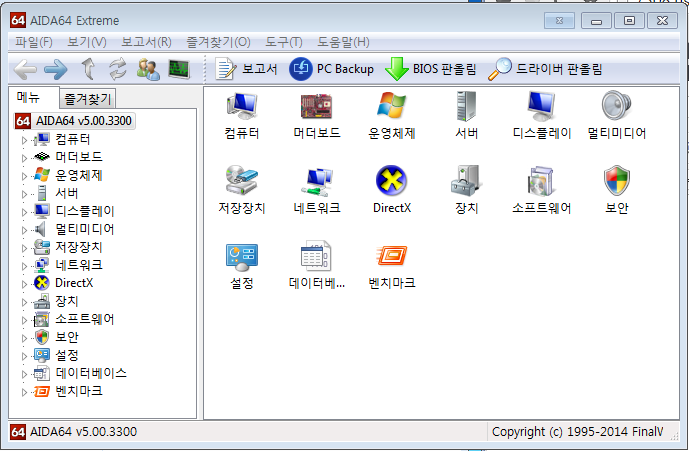The image size is (689, 451).
Task: Open the green graph monitor toolbar icon
Action: pyautogui.click(x=179, y=69)
